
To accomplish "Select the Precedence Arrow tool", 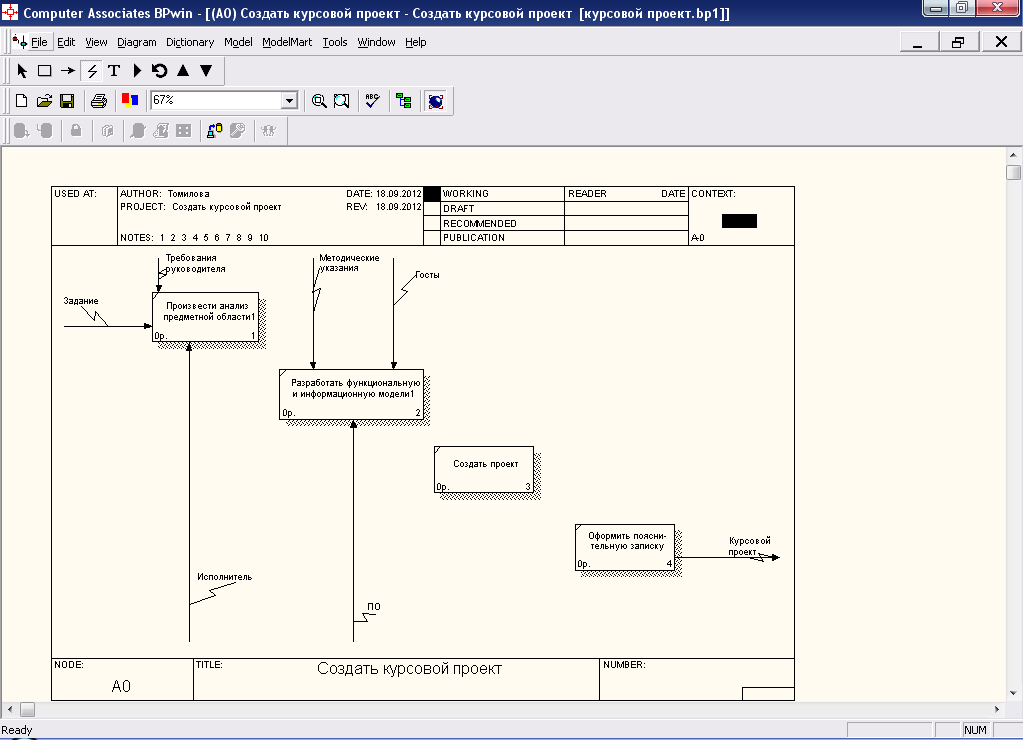I will 68,70.
